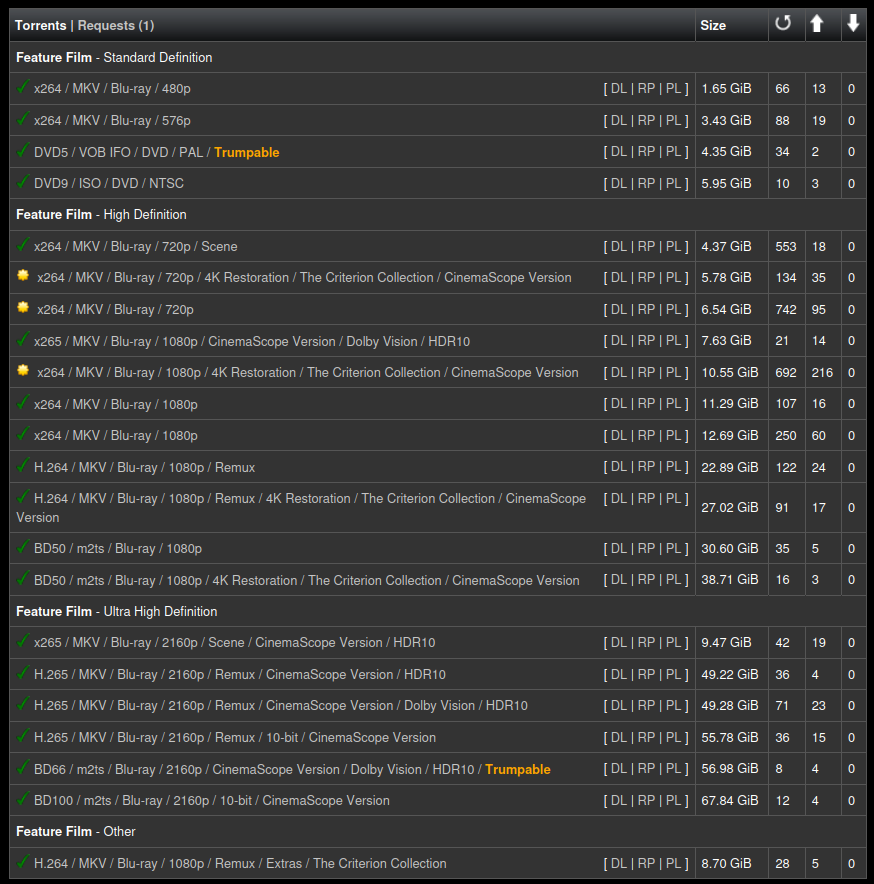
Task: Click RP for the 720p Scene torrent
Action: [x=646, y=246]
